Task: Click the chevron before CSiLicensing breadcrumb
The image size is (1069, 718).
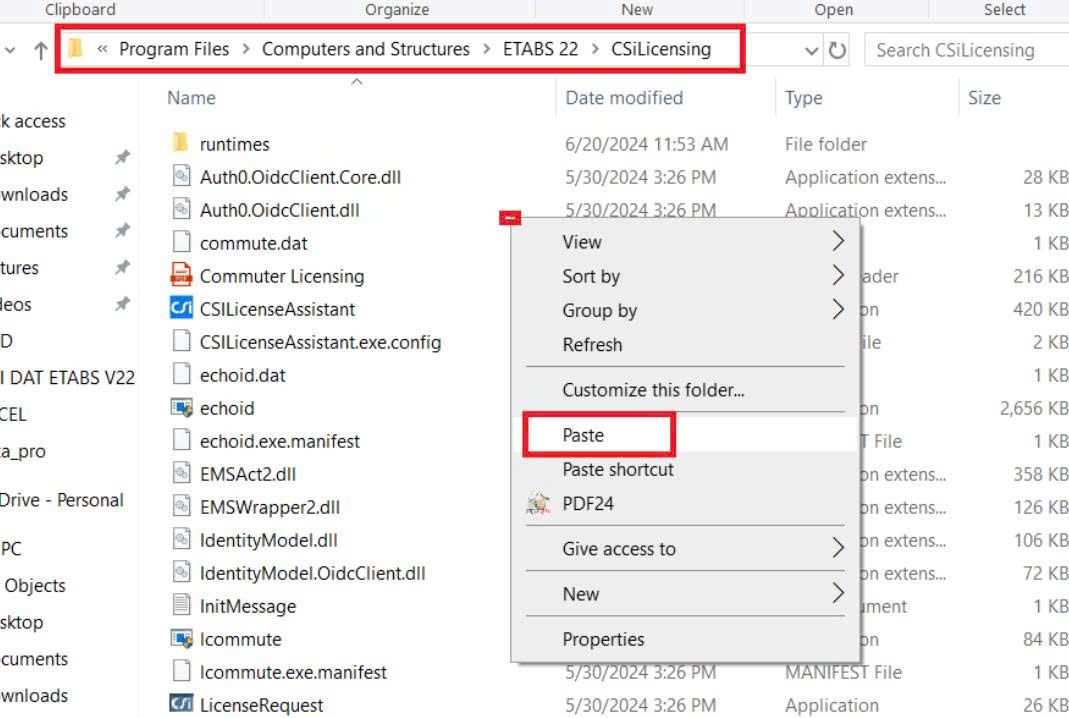Action: pos(595,49)
